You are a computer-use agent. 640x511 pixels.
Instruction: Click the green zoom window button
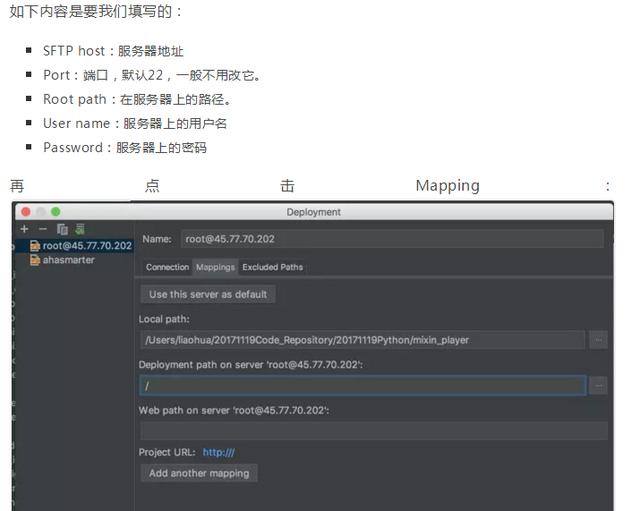56,211
